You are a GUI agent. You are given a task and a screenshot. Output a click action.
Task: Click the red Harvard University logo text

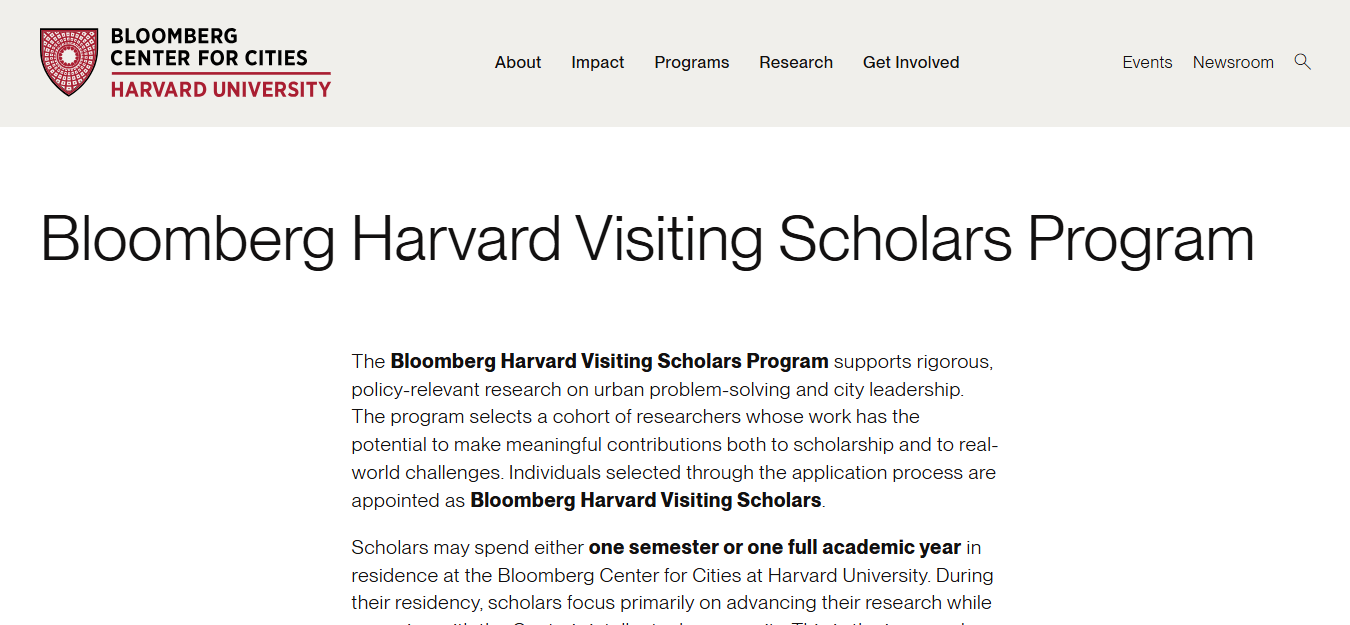[220, 89]
